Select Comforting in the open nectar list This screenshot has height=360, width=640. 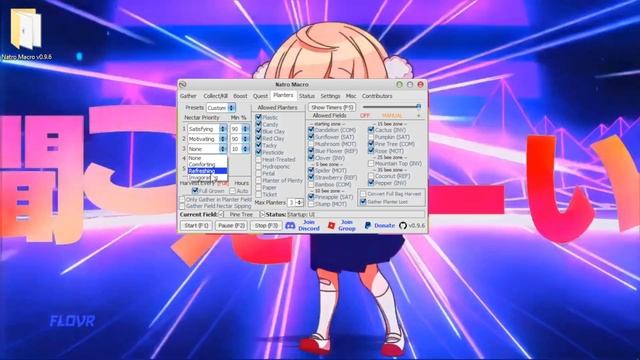point(207,164)
